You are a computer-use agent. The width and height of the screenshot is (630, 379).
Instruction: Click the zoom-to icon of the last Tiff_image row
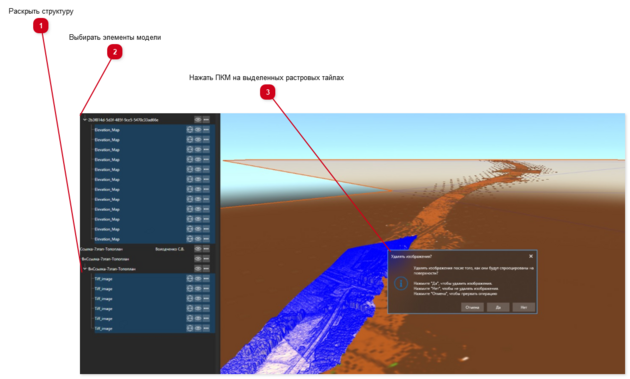(190, 328)
